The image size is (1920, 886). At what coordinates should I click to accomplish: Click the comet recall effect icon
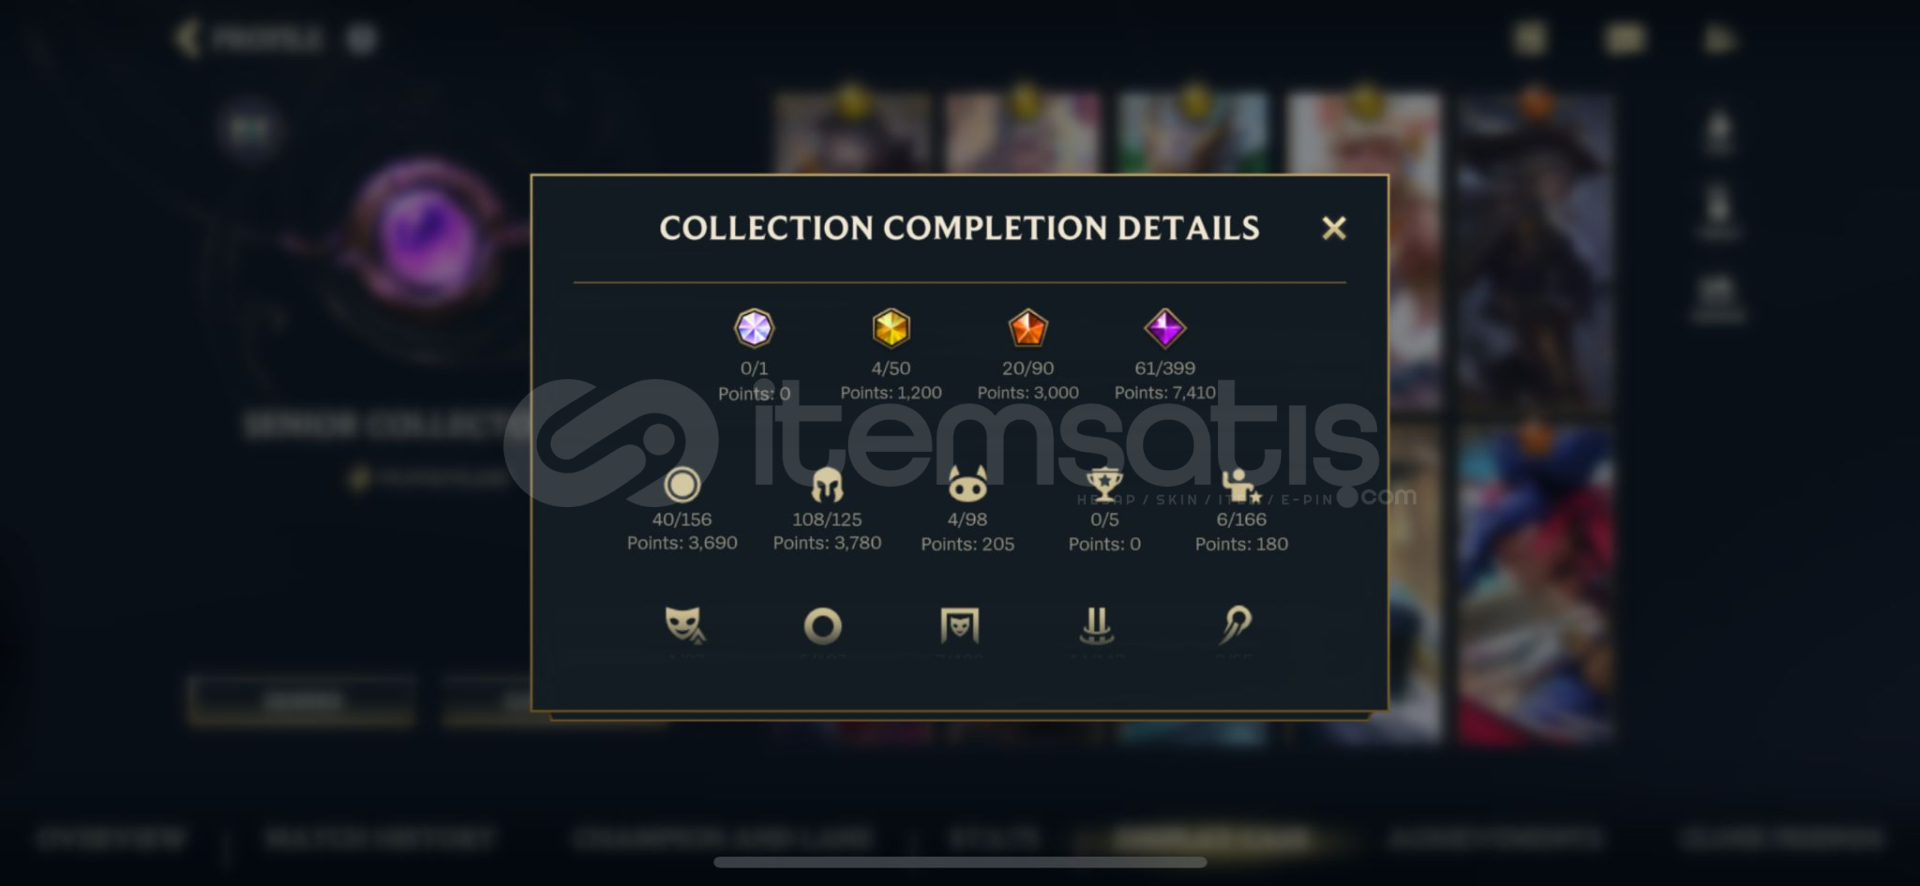pyautogui.click(x=1236, y=624)
